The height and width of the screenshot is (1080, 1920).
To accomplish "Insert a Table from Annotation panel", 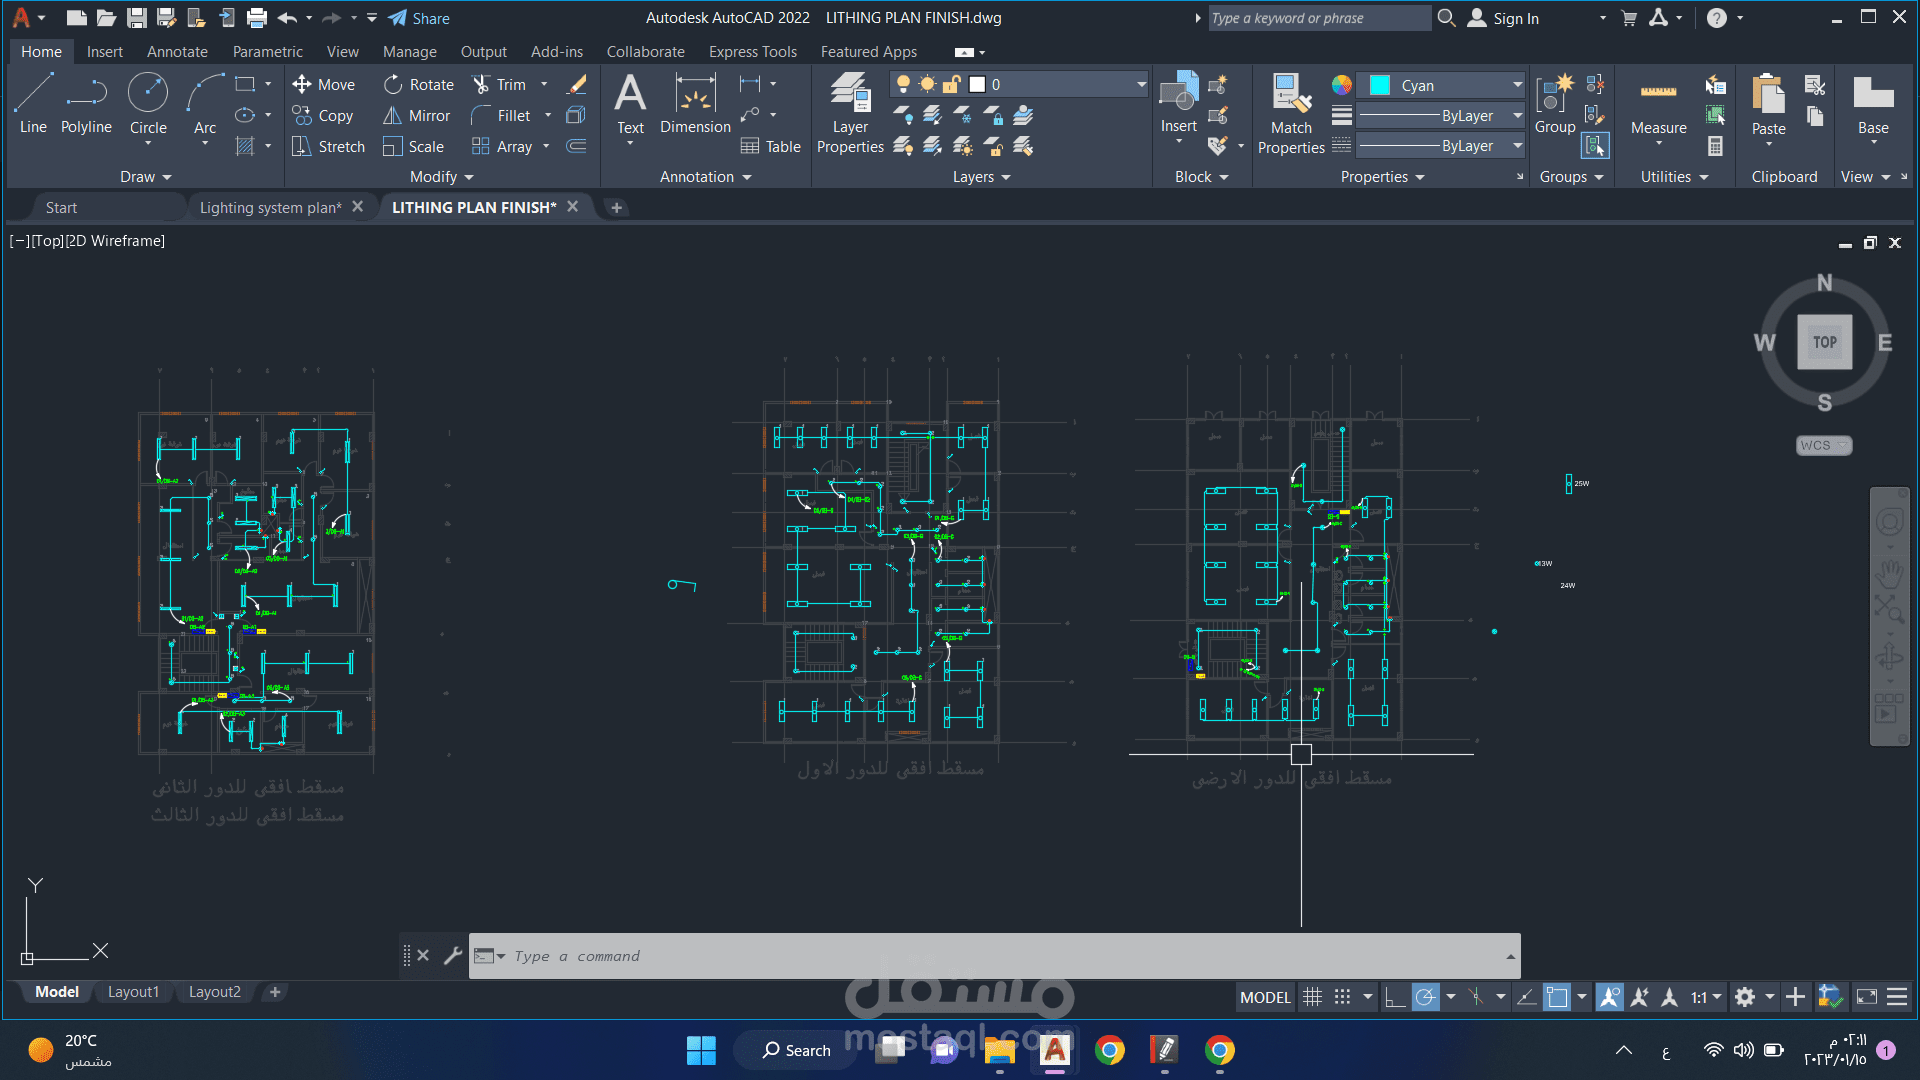I will 770,147.
